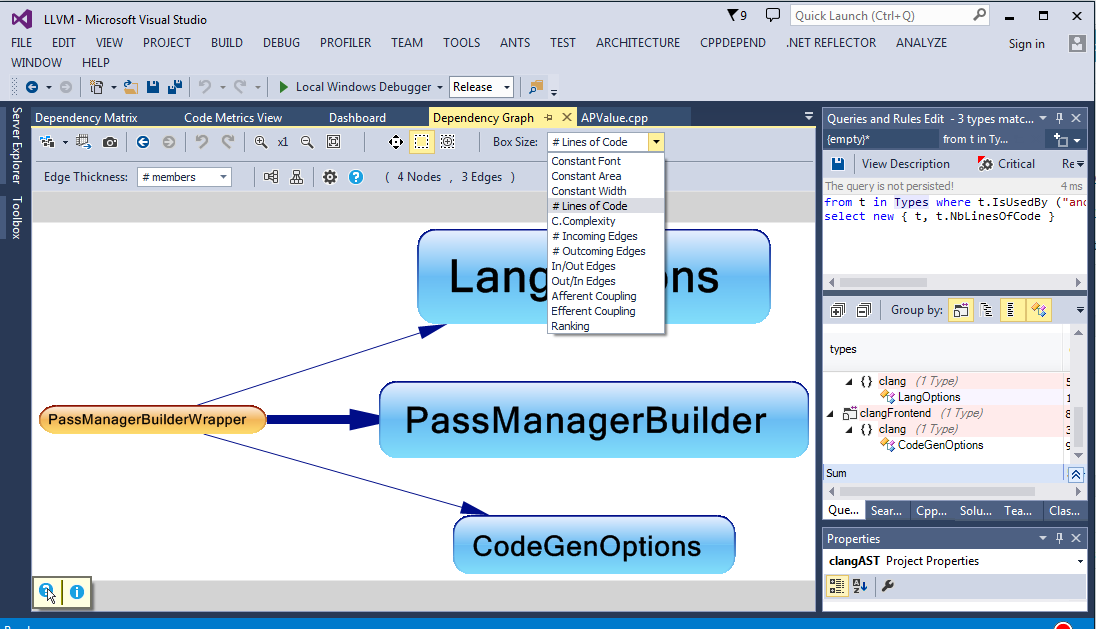Toggle the zoom-to-selection mouse mode
Viewport: 1096px width, 629px height.
pos(447,142)
